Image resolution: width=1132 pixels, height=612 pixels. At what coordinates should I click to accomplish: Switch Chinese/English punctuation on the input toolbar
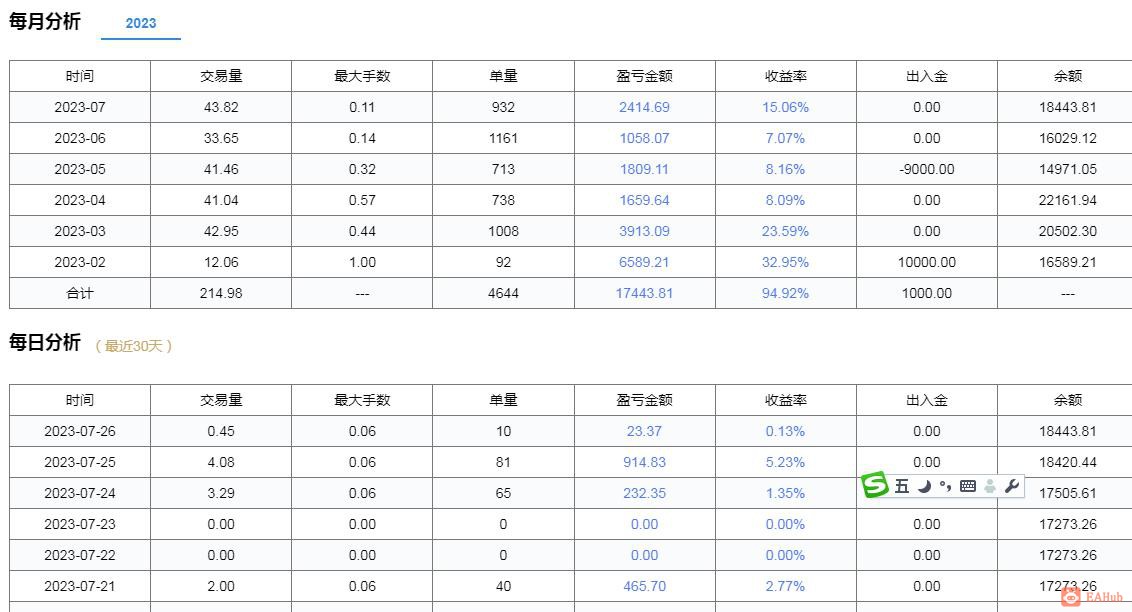[945, 487]
